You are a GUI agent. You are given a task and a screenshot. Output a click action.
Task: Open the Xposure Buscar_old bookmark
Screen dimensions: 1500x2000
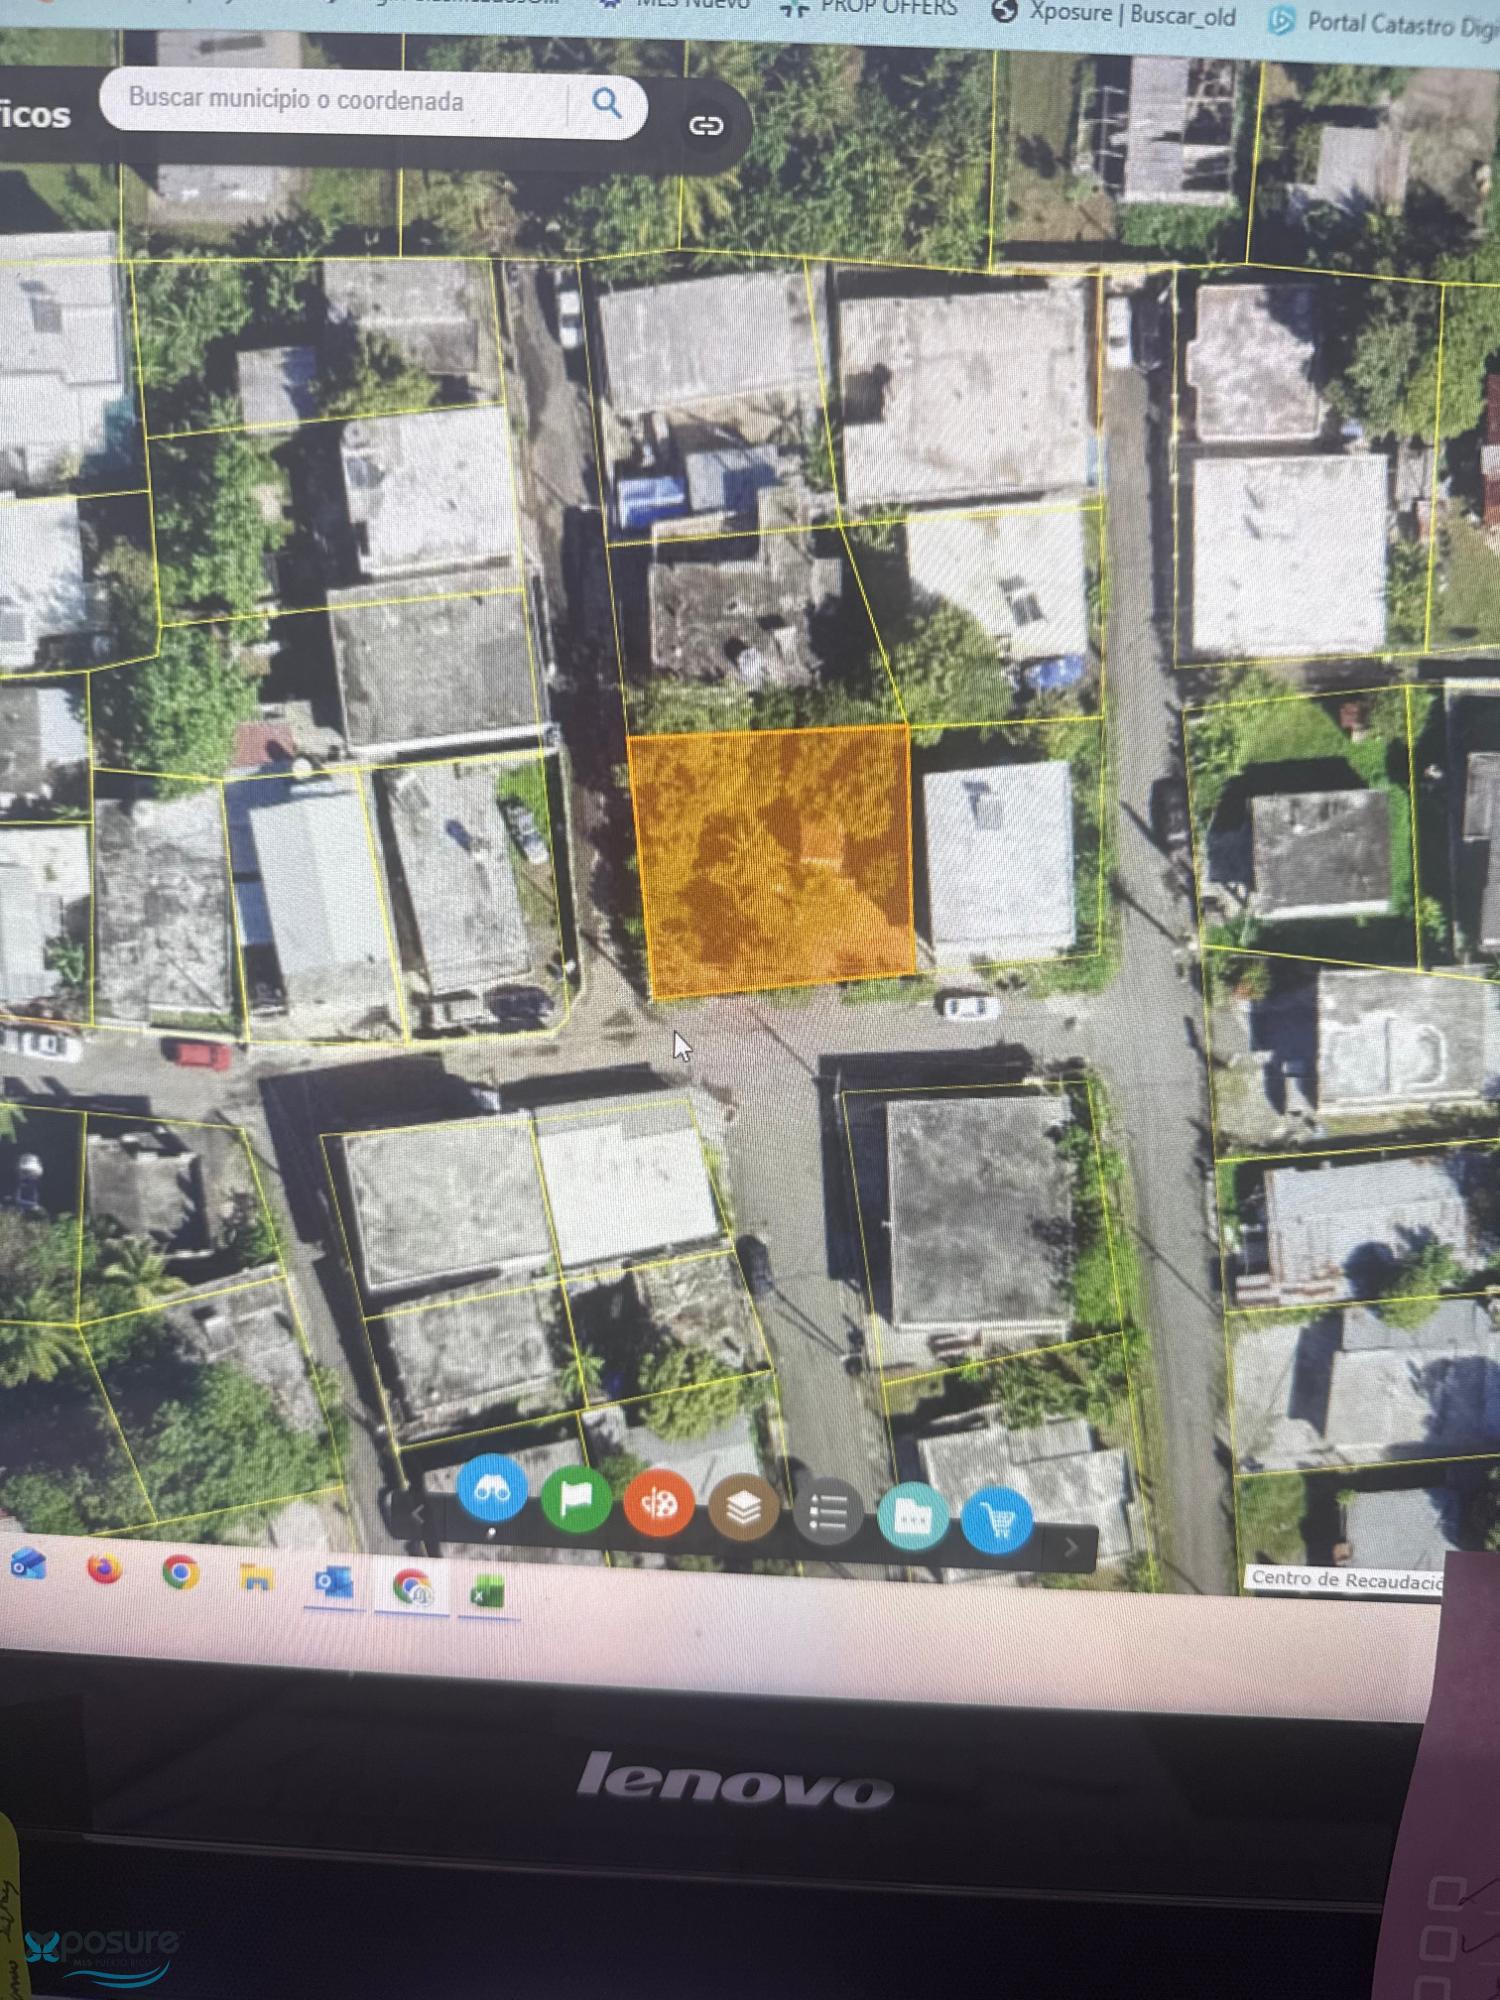tap(1115, 14)
